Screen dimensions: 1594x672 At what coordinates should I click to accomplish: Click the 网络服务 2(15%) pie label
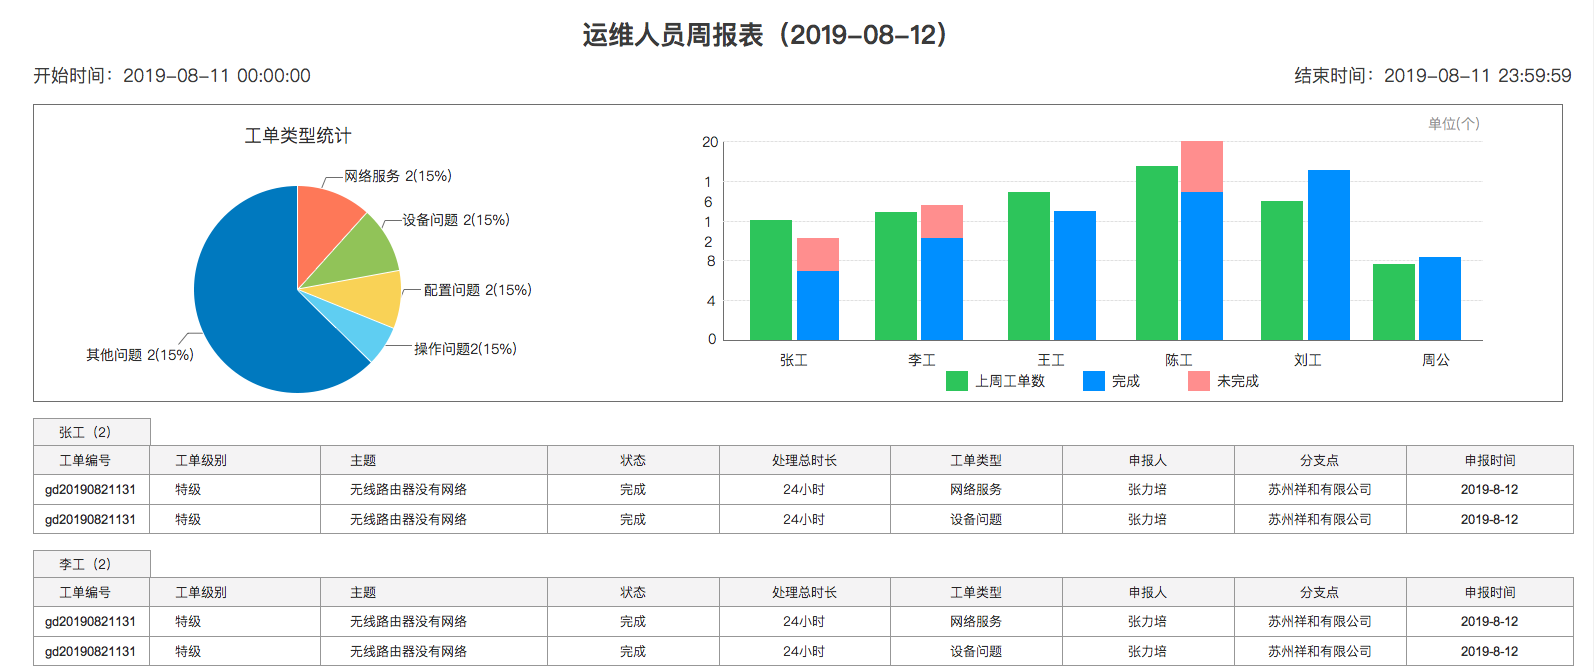point(398,176)
